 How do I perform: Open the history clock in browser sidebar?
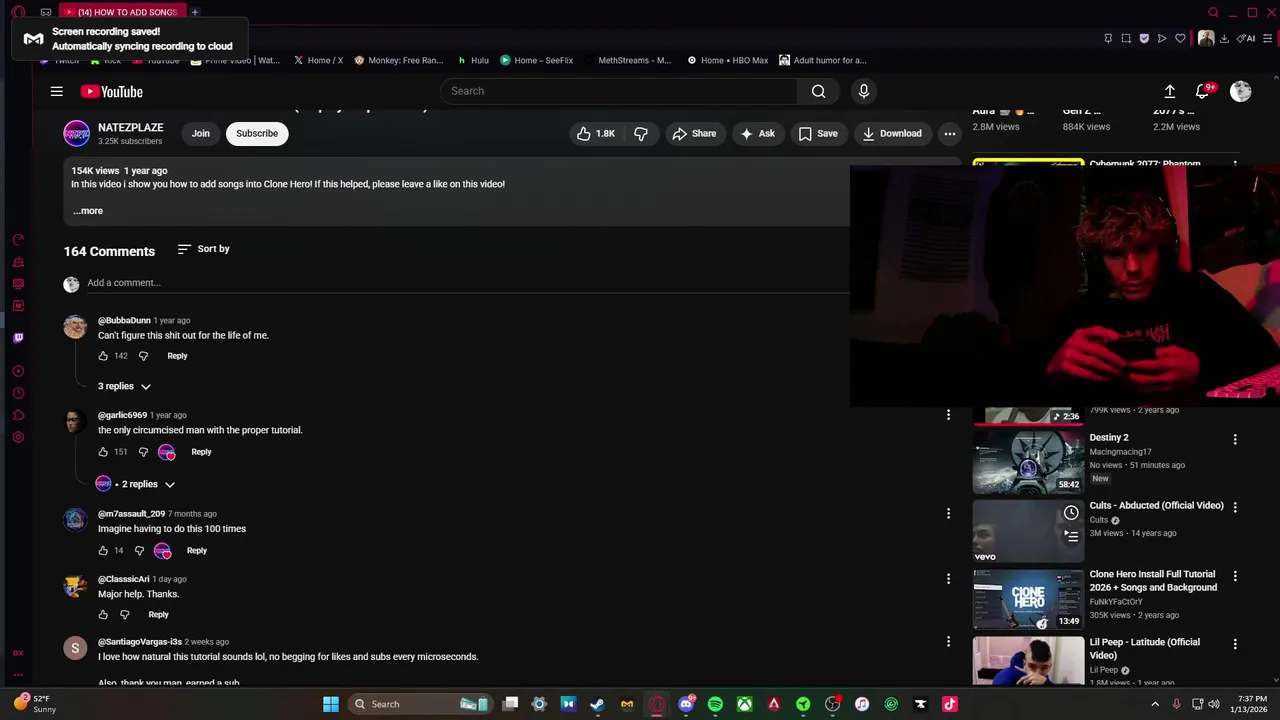coord(18,392)
